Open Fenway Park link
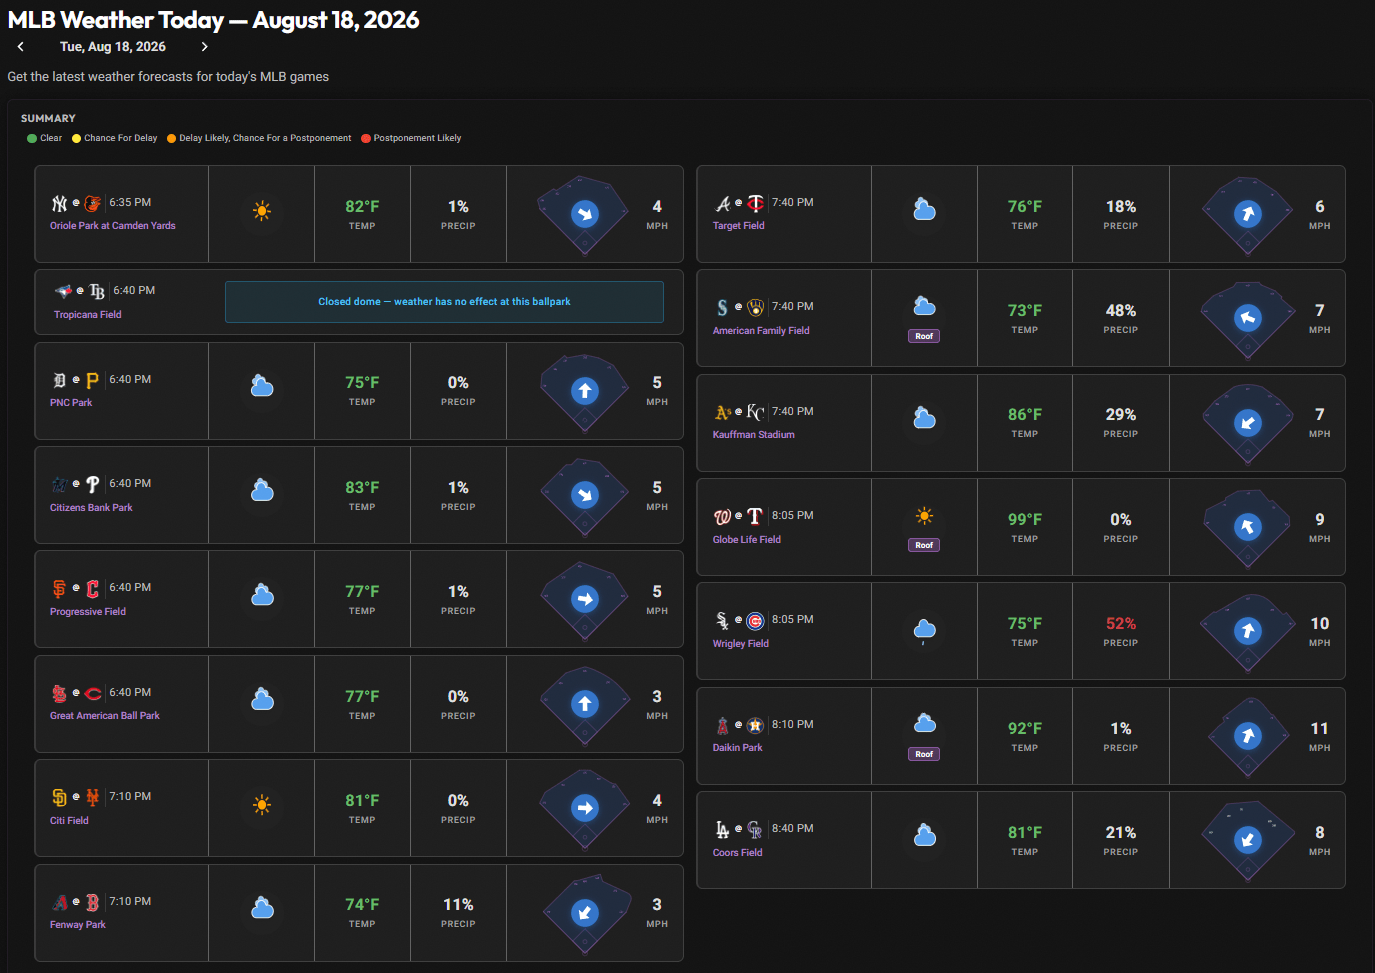The width and height of the screenshot is (1375, 973). (78, 925)
